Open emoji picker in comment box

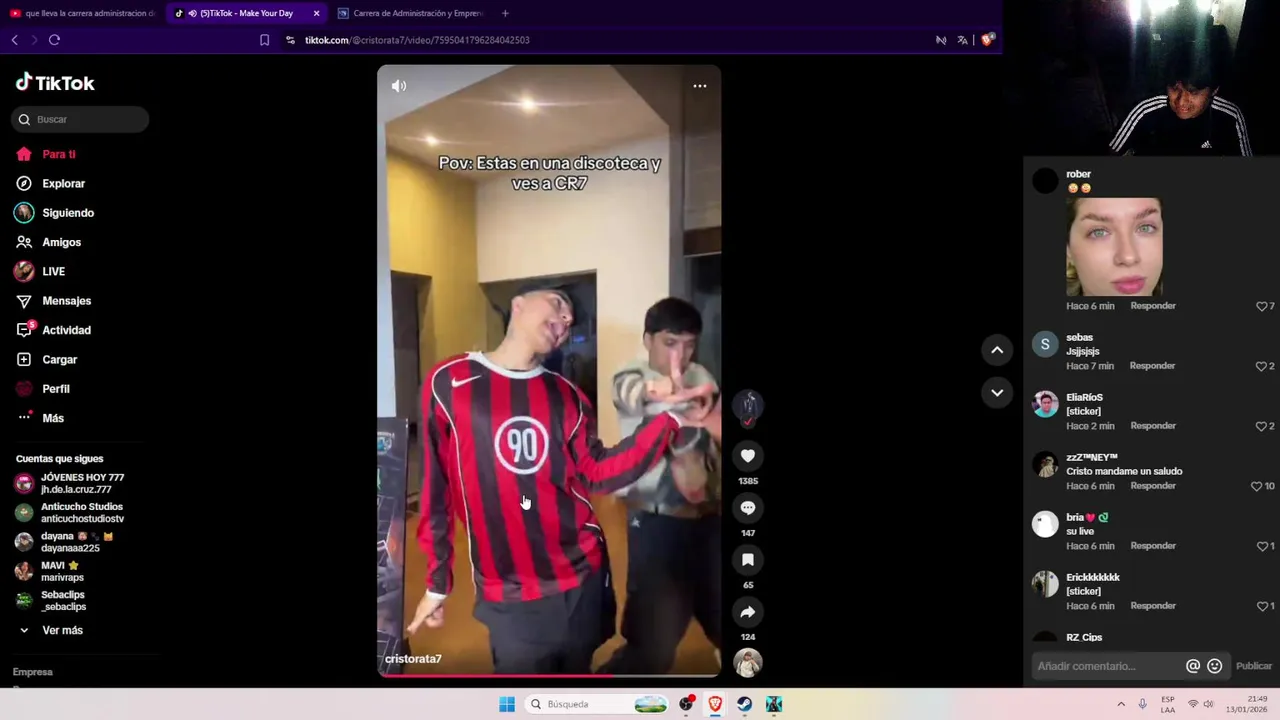[1215, 666]
